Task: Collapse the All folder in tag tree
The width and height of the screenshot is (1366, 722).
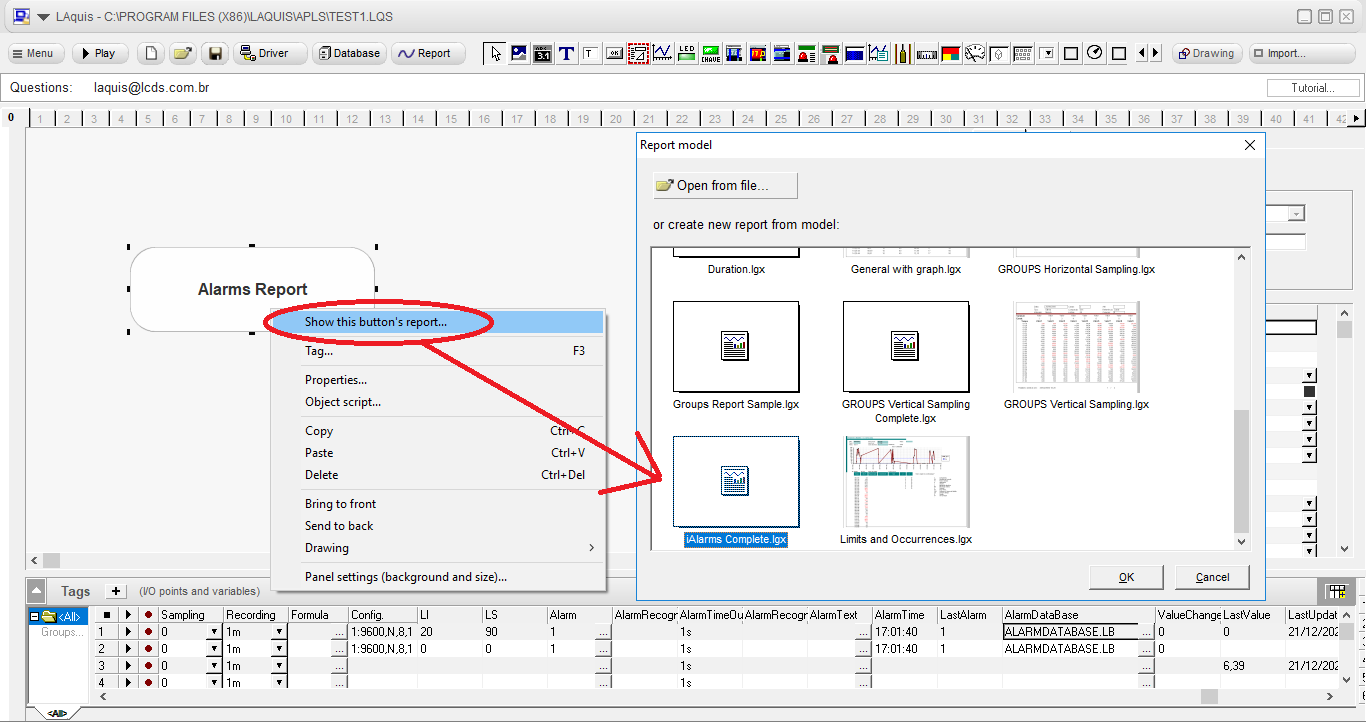Action: [x=35, y=616]
